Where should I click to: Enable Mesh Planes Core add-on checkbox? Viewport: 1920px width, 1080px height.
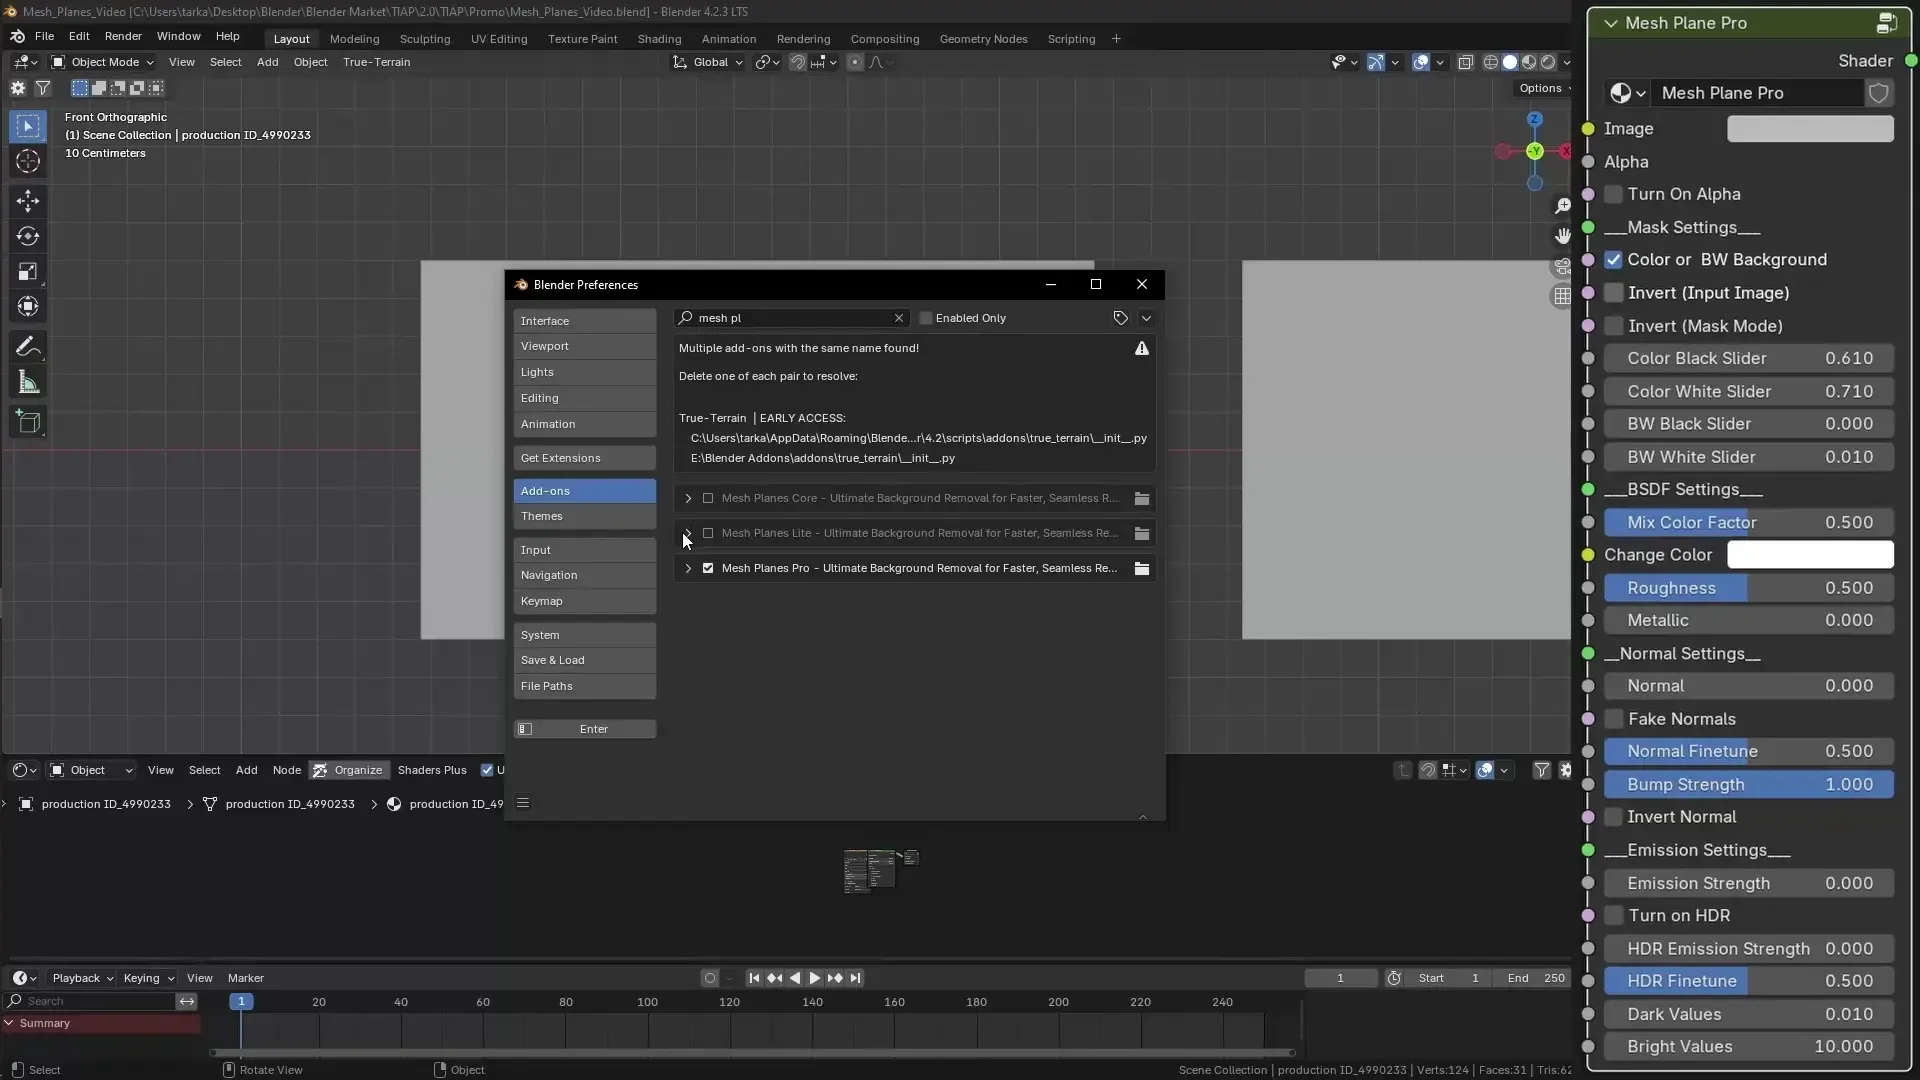point(708,498)
